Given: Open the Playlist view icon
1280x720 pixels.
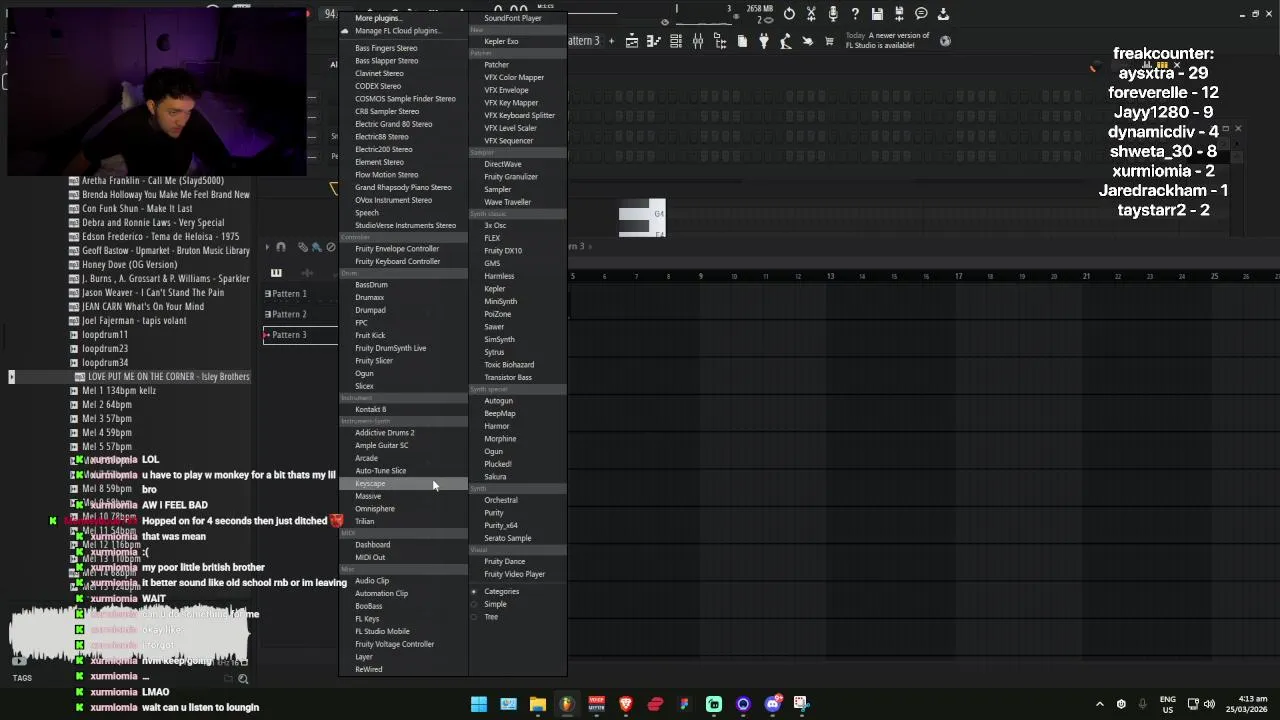Looking at the screenshot, I should pyautogui.click(x=632, y=41).
